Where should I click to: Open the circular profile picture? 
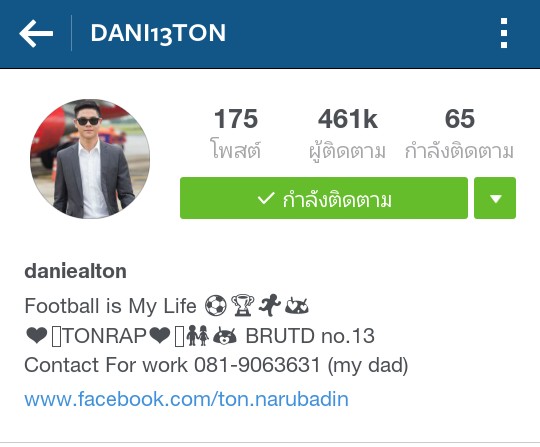click(x=90, y=159)
